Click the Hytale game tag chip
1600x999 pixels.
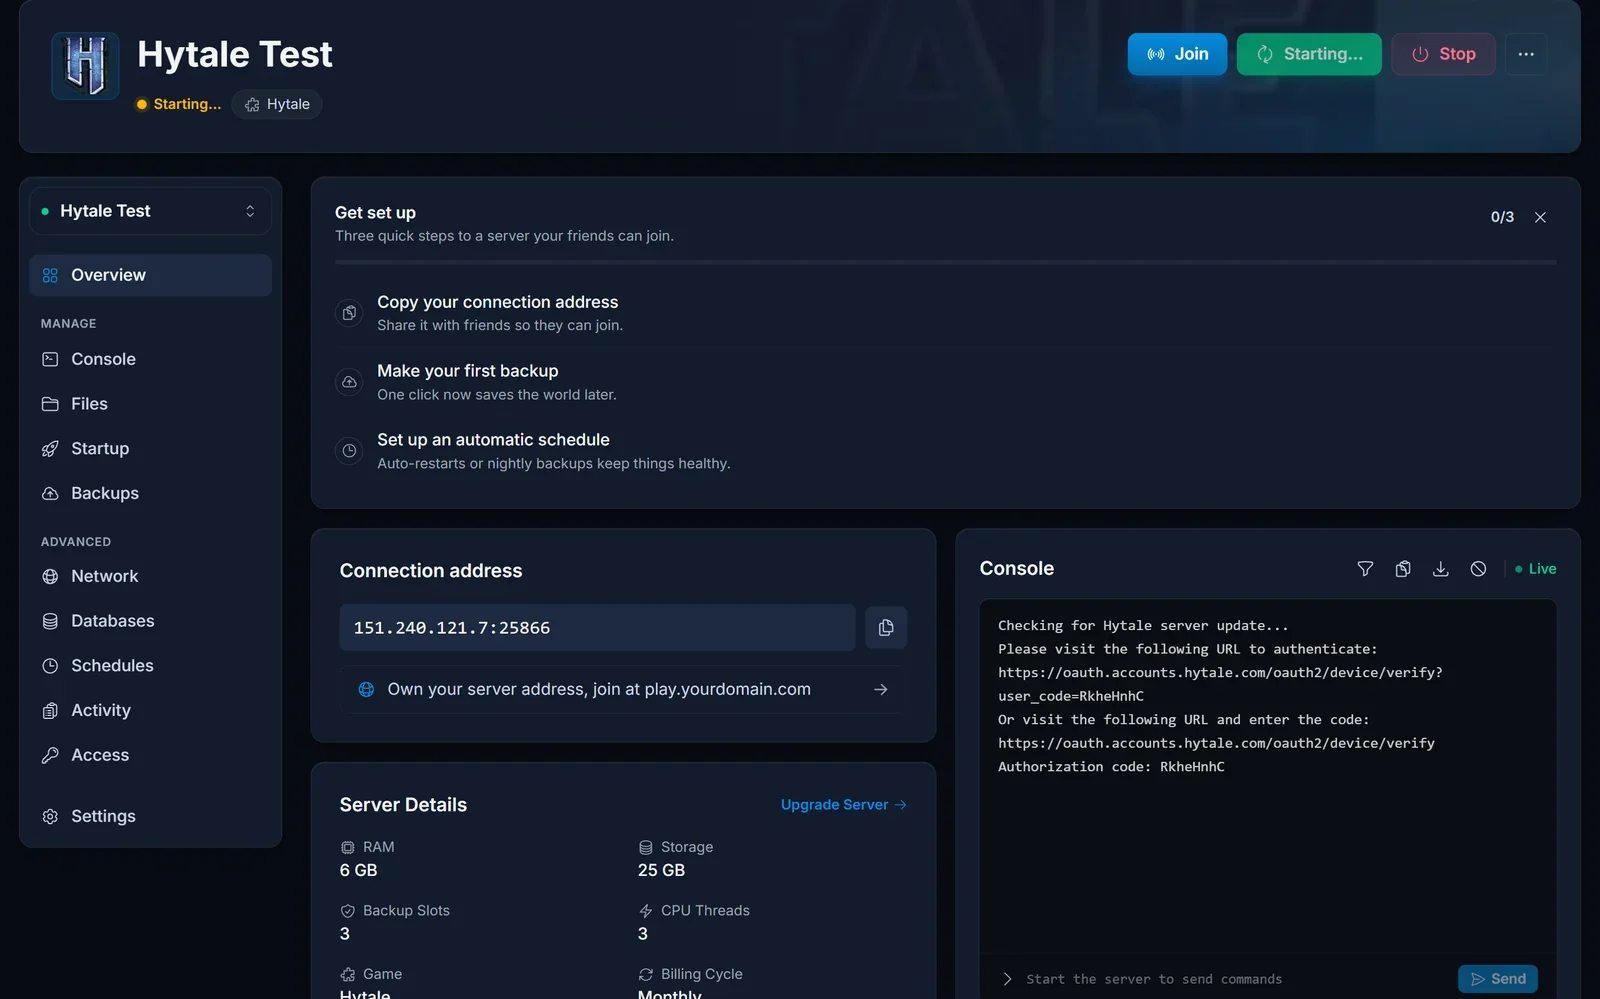[277, 104]
